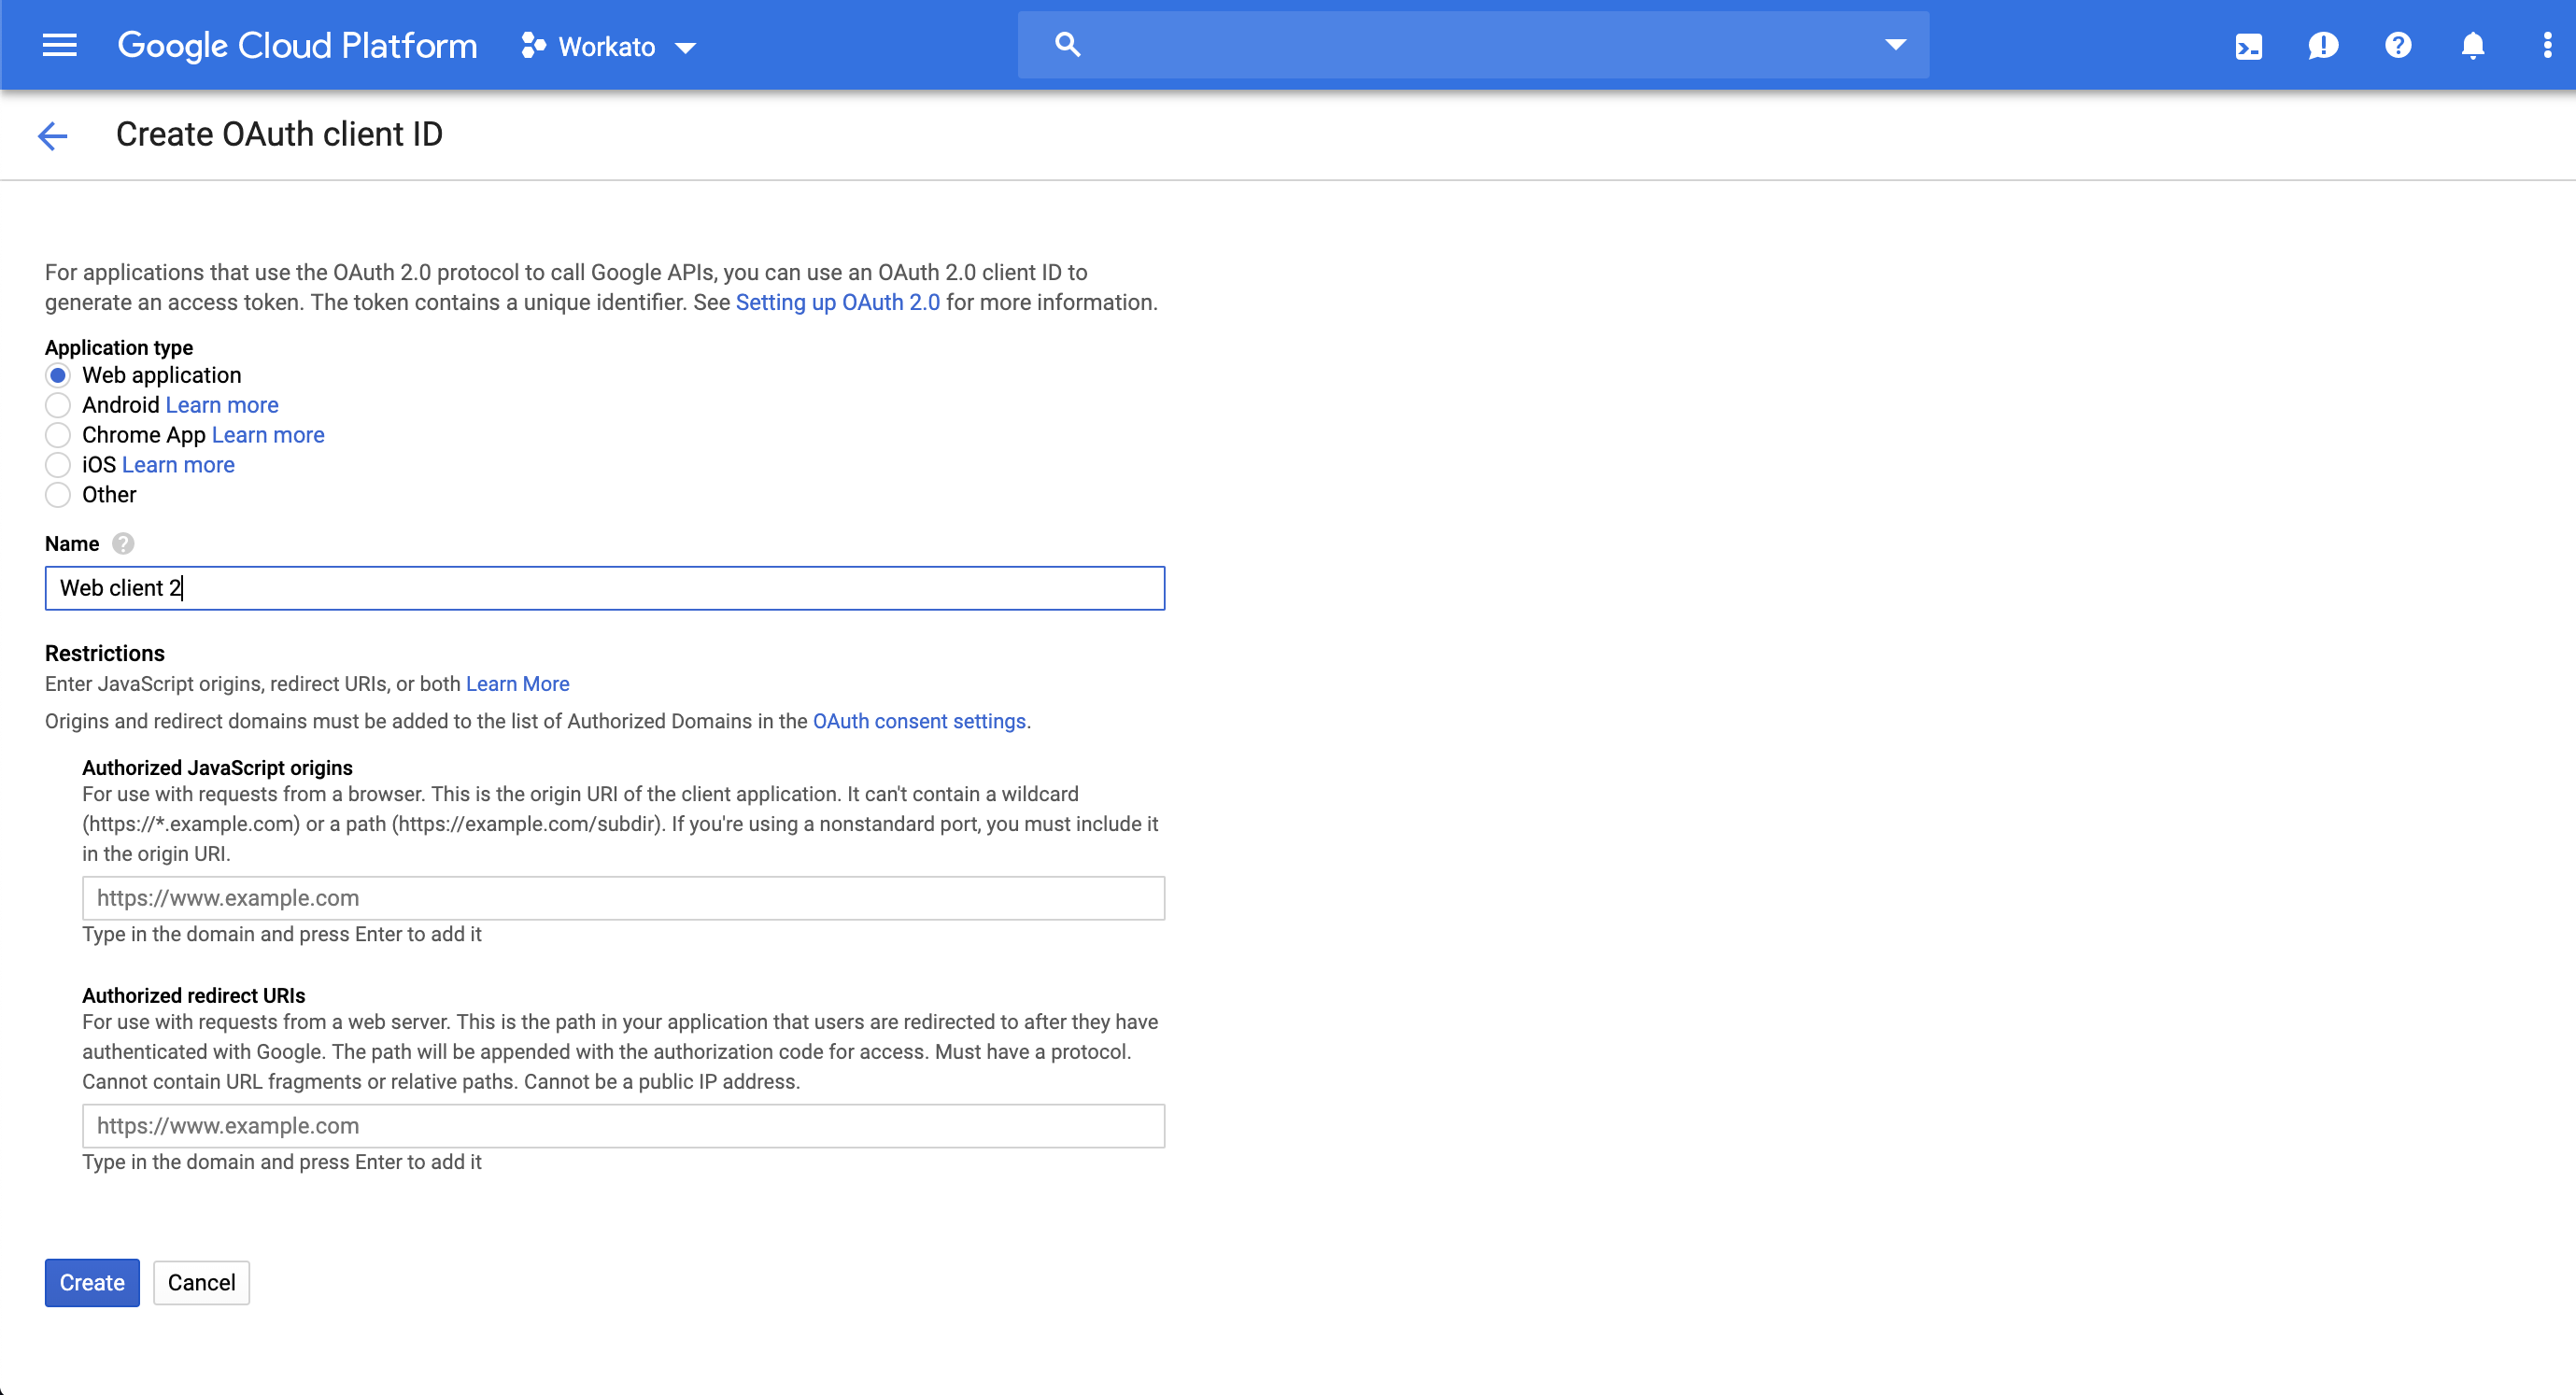The width and height of the screenshot is (2576, 1395).
Task: Select the Chrome App option
Action: coord(58,435)
